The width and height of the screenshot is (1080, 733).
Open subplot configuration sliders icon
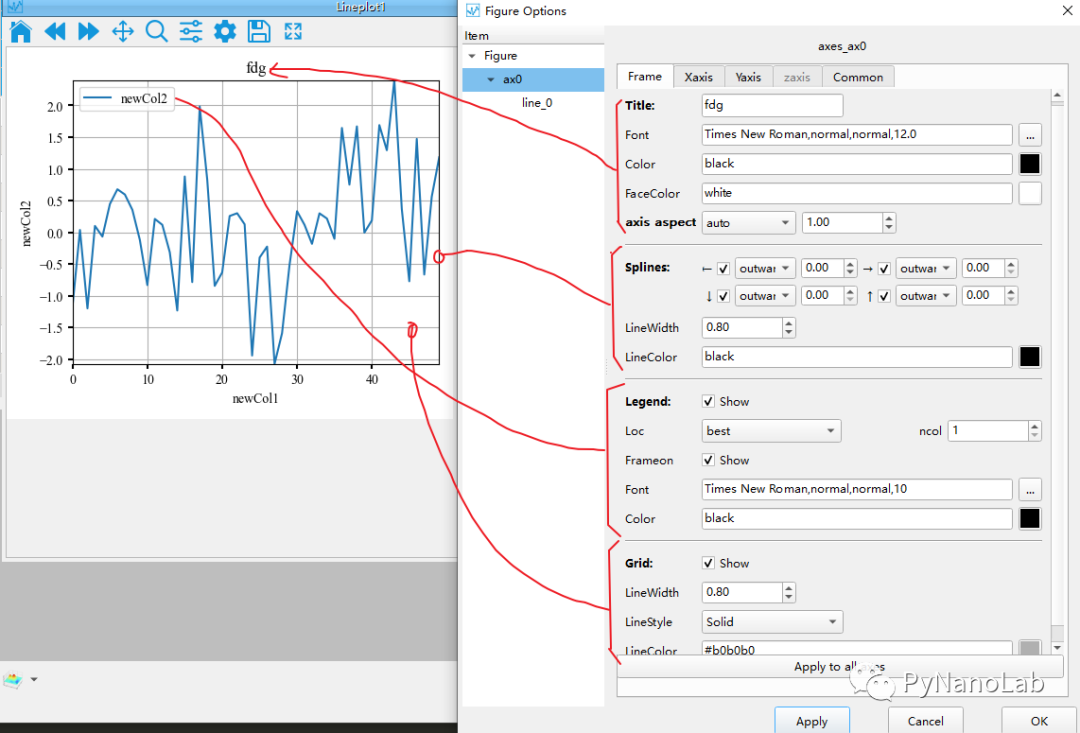coord(191,31)
